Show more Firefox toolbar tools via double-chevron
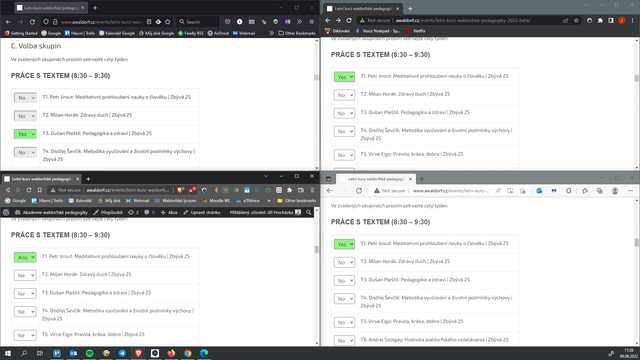Image resolution: width=640 pixels, height=360 pixels. 300,22
